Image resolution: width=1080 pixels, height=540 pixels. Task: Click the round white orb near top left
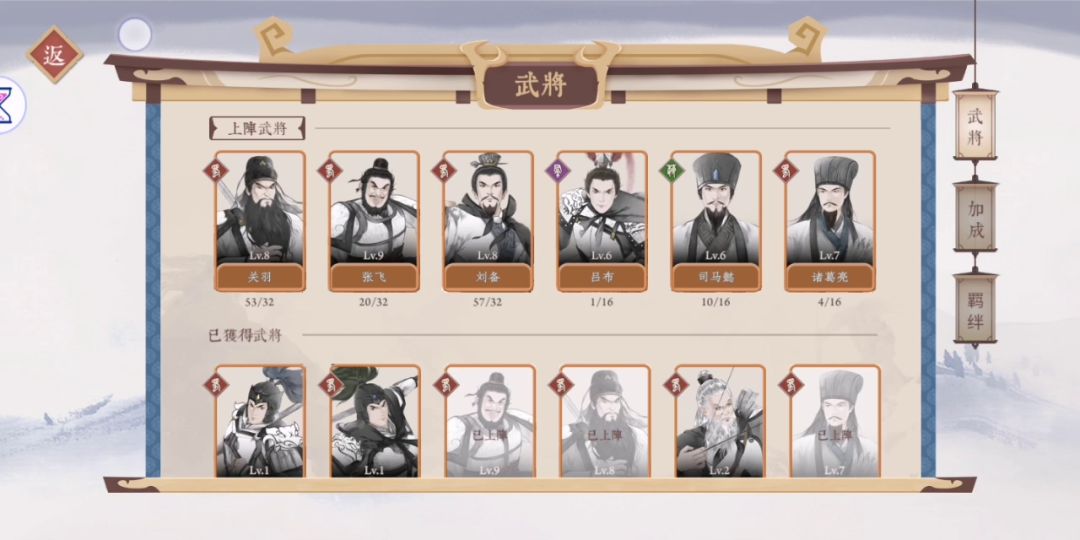pyautogui.click(x=134, y=34)
